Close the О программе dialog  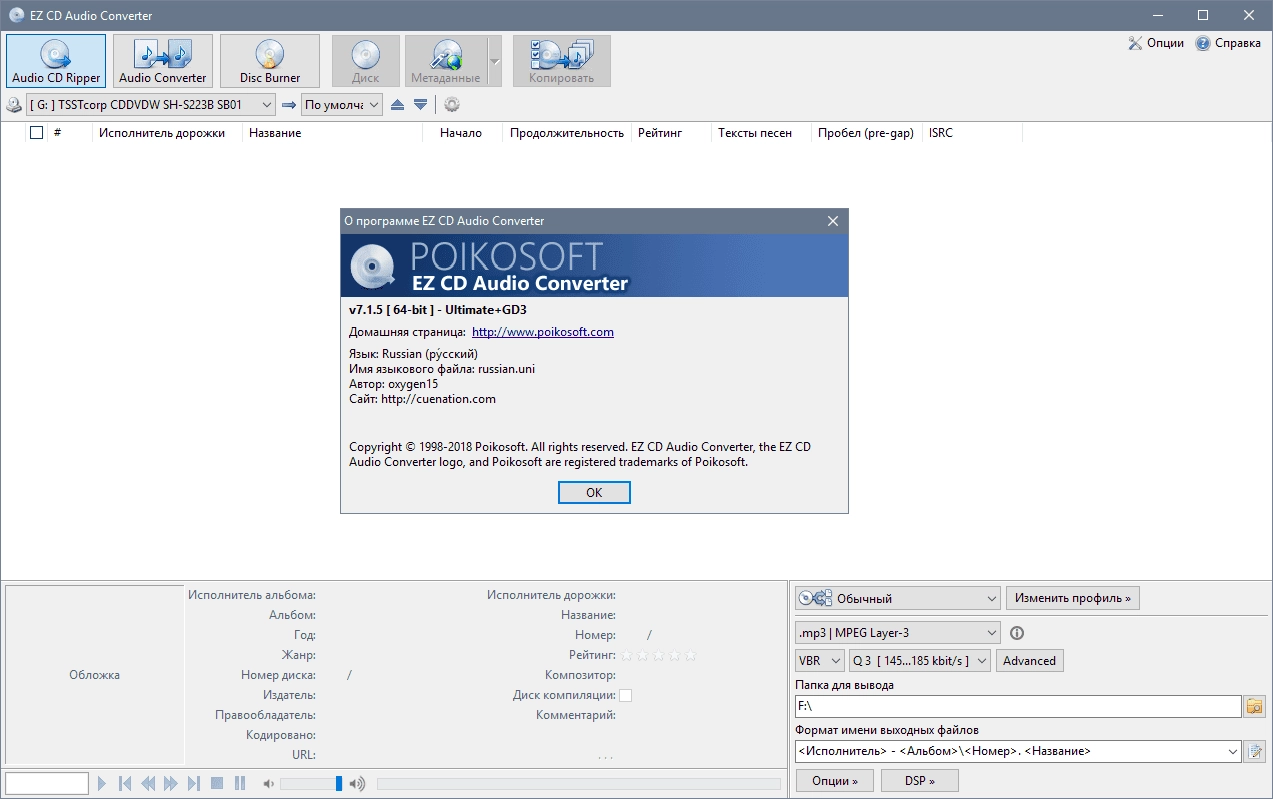832,221
